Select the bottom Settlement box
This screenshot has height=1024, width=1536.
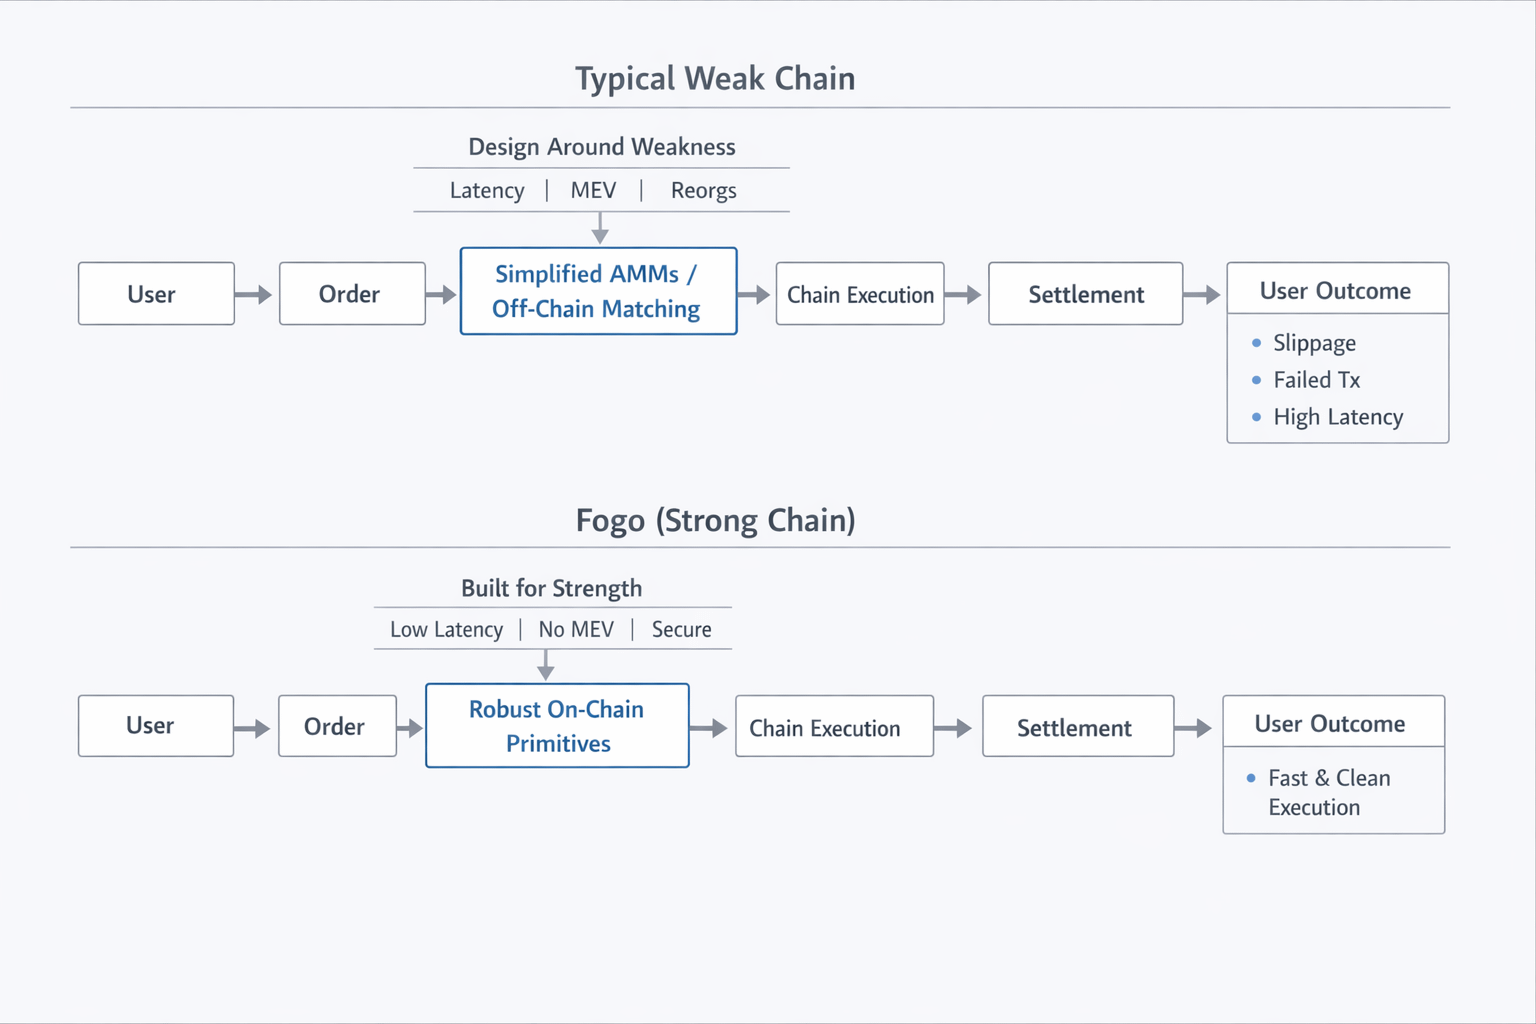tap(1078, 727)
